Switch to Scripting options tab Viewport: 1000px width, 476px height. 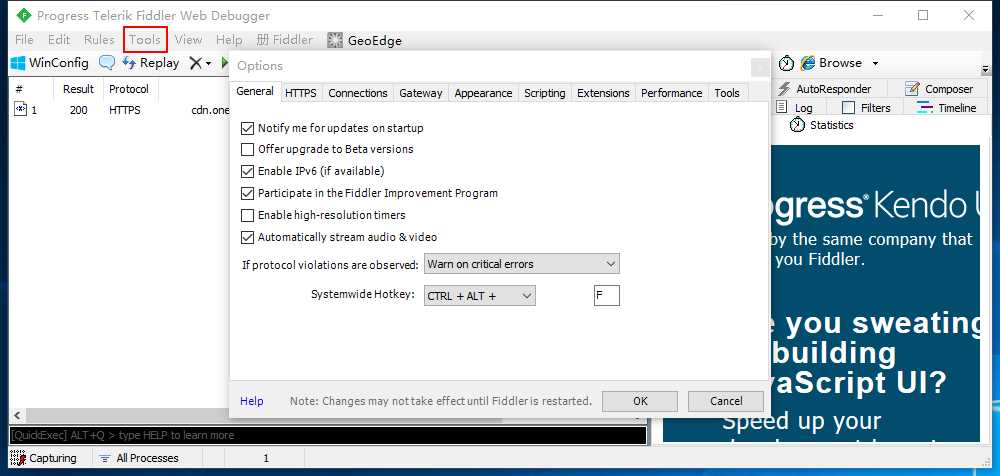[545, 93]
